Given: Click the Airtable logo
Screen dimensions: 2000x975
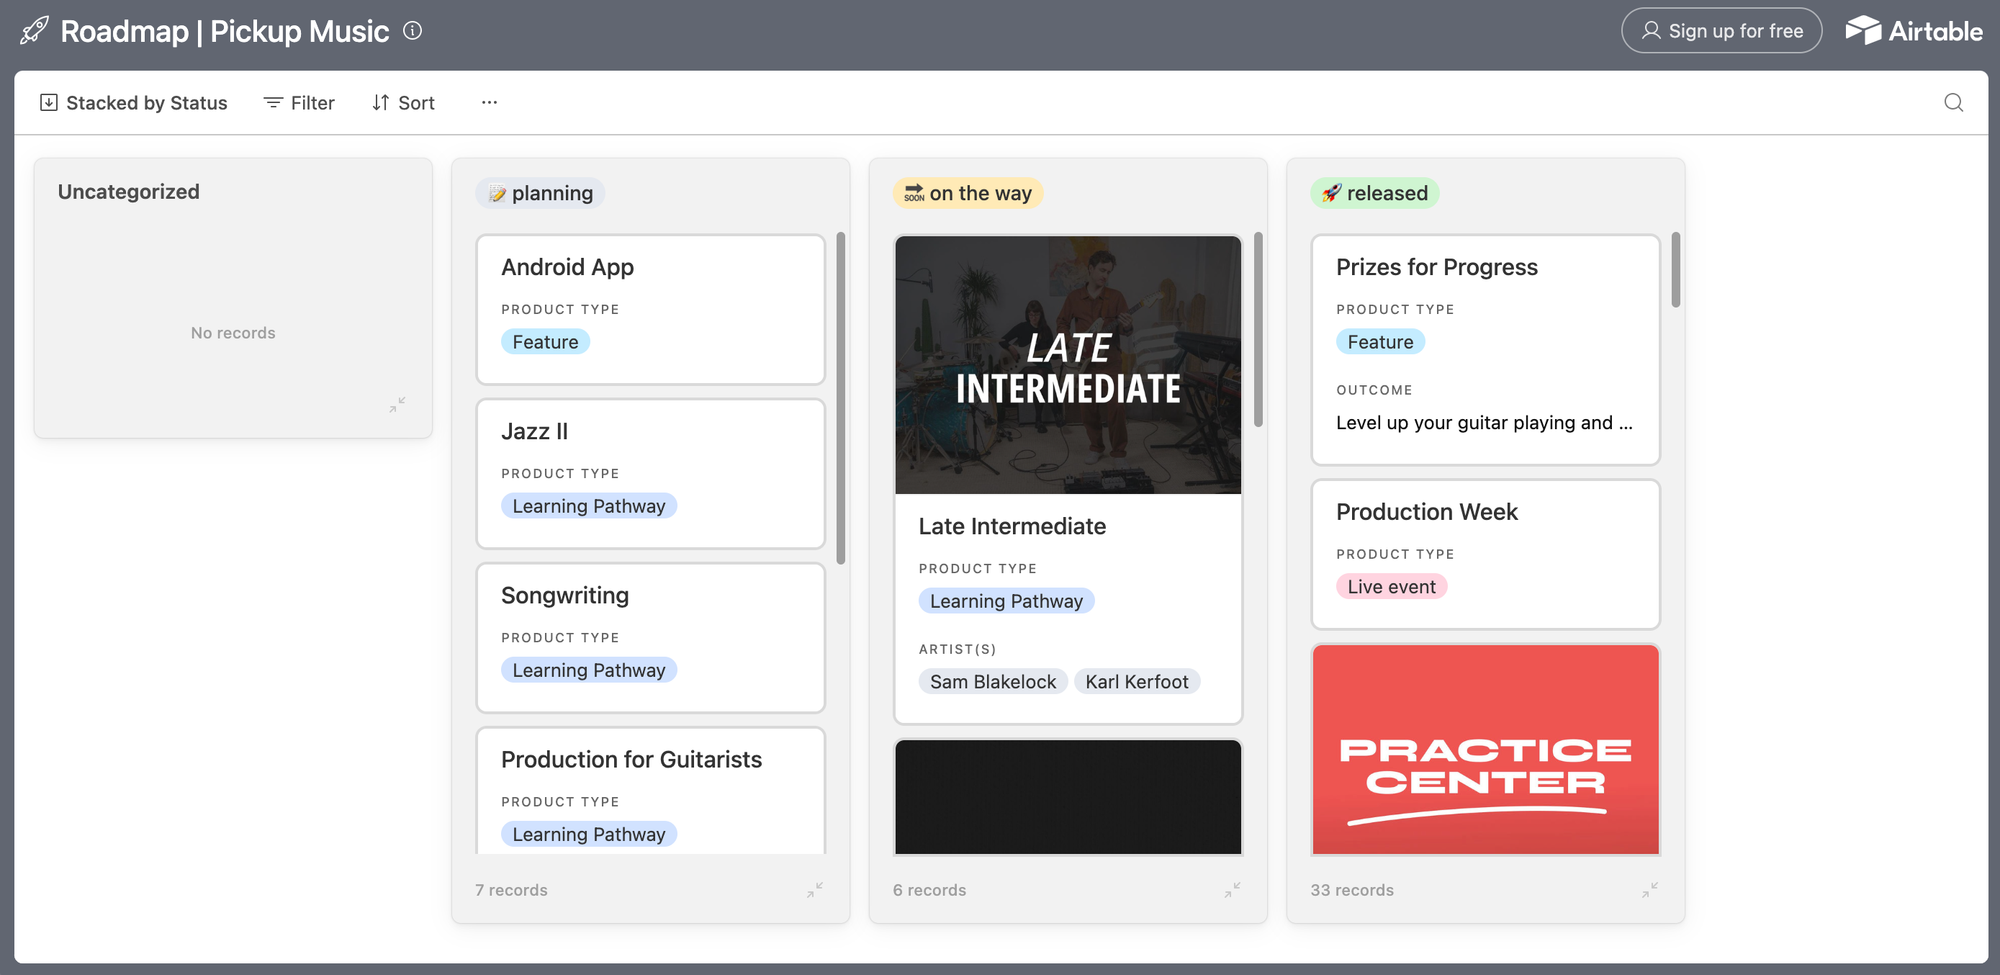Looking at the screenshot, I should point(1913,31).
